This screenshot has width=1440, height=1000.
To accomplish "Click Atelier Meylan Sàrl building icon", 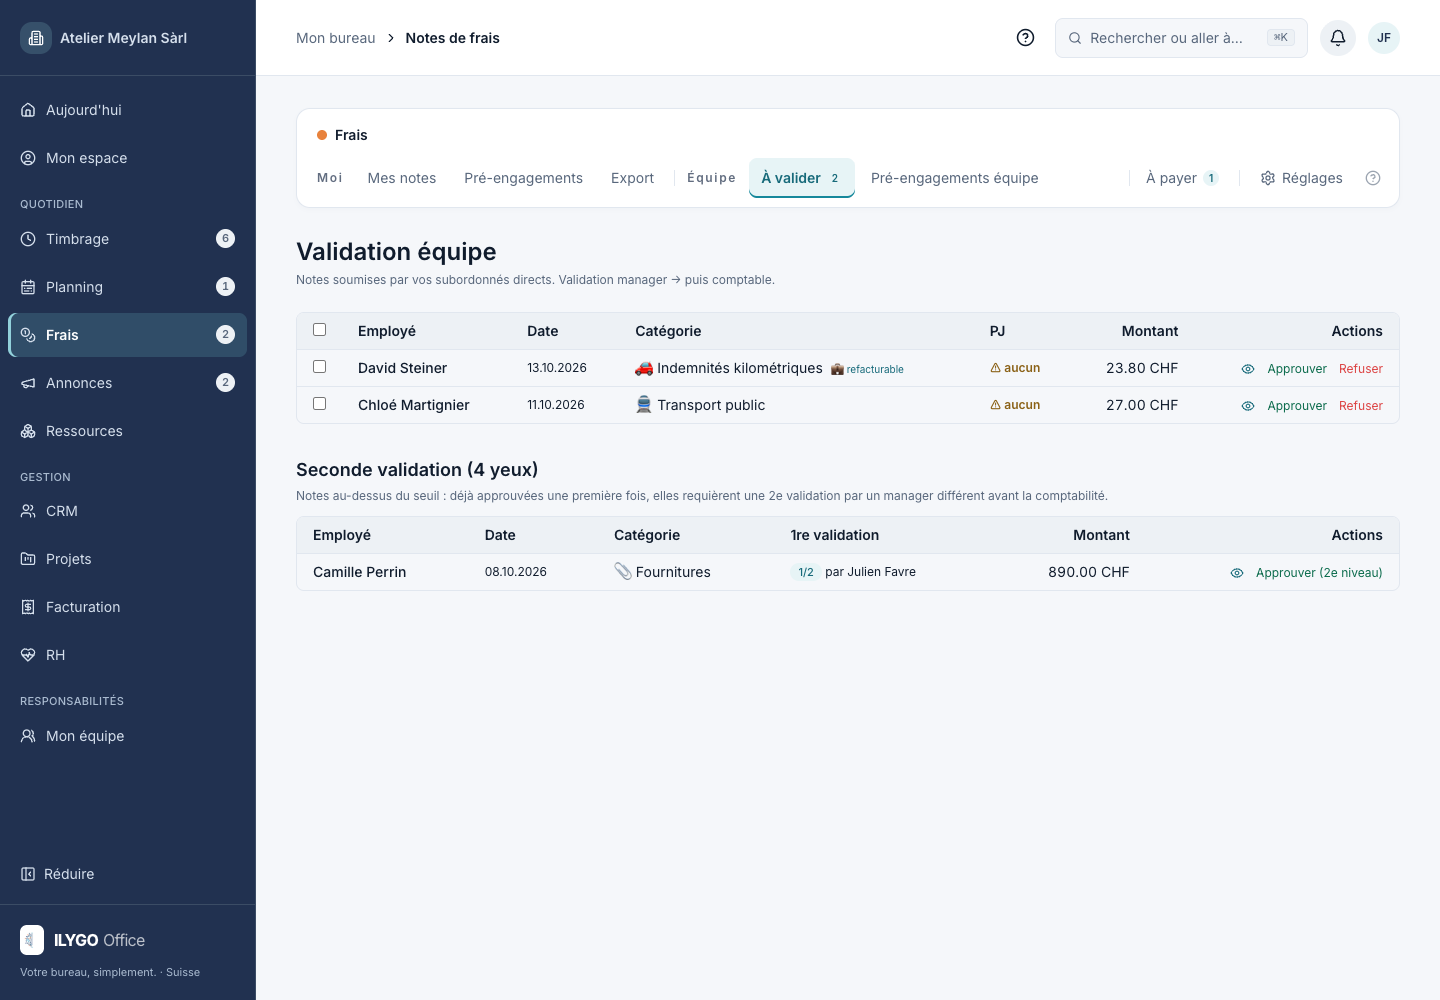I will click(36, 38).
